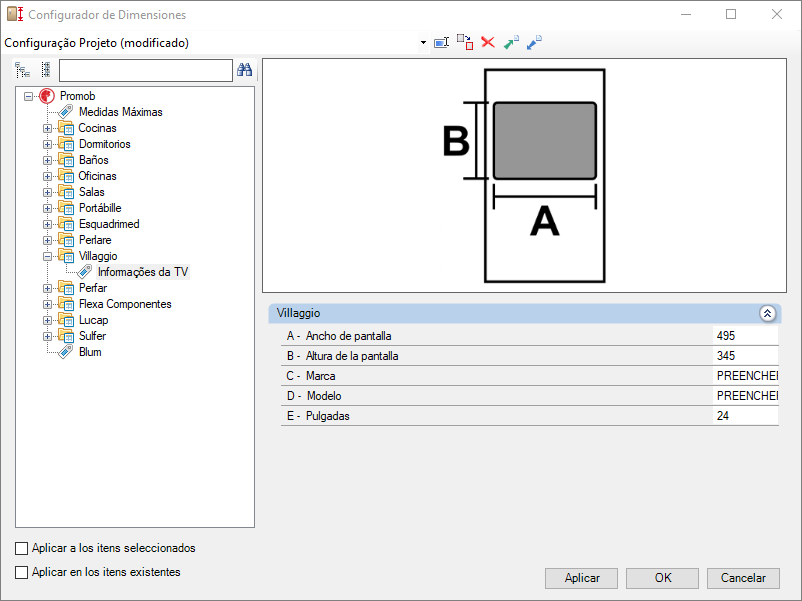Enable Aplicar a los itens seleccionados checkbox
This screenshot has width=802, height=601.
pyautogui.click(x=22, y=549)
